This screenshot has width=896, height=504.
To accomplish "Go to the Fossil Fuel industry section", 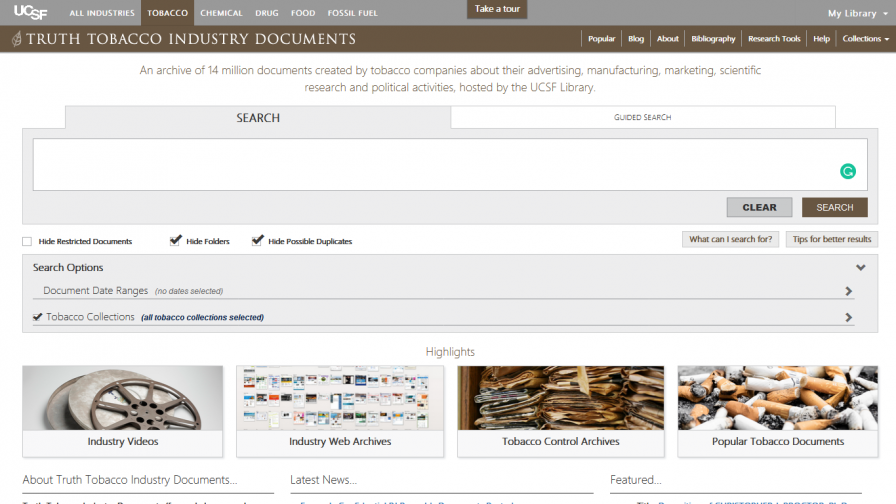I will (x=353, y=13).
